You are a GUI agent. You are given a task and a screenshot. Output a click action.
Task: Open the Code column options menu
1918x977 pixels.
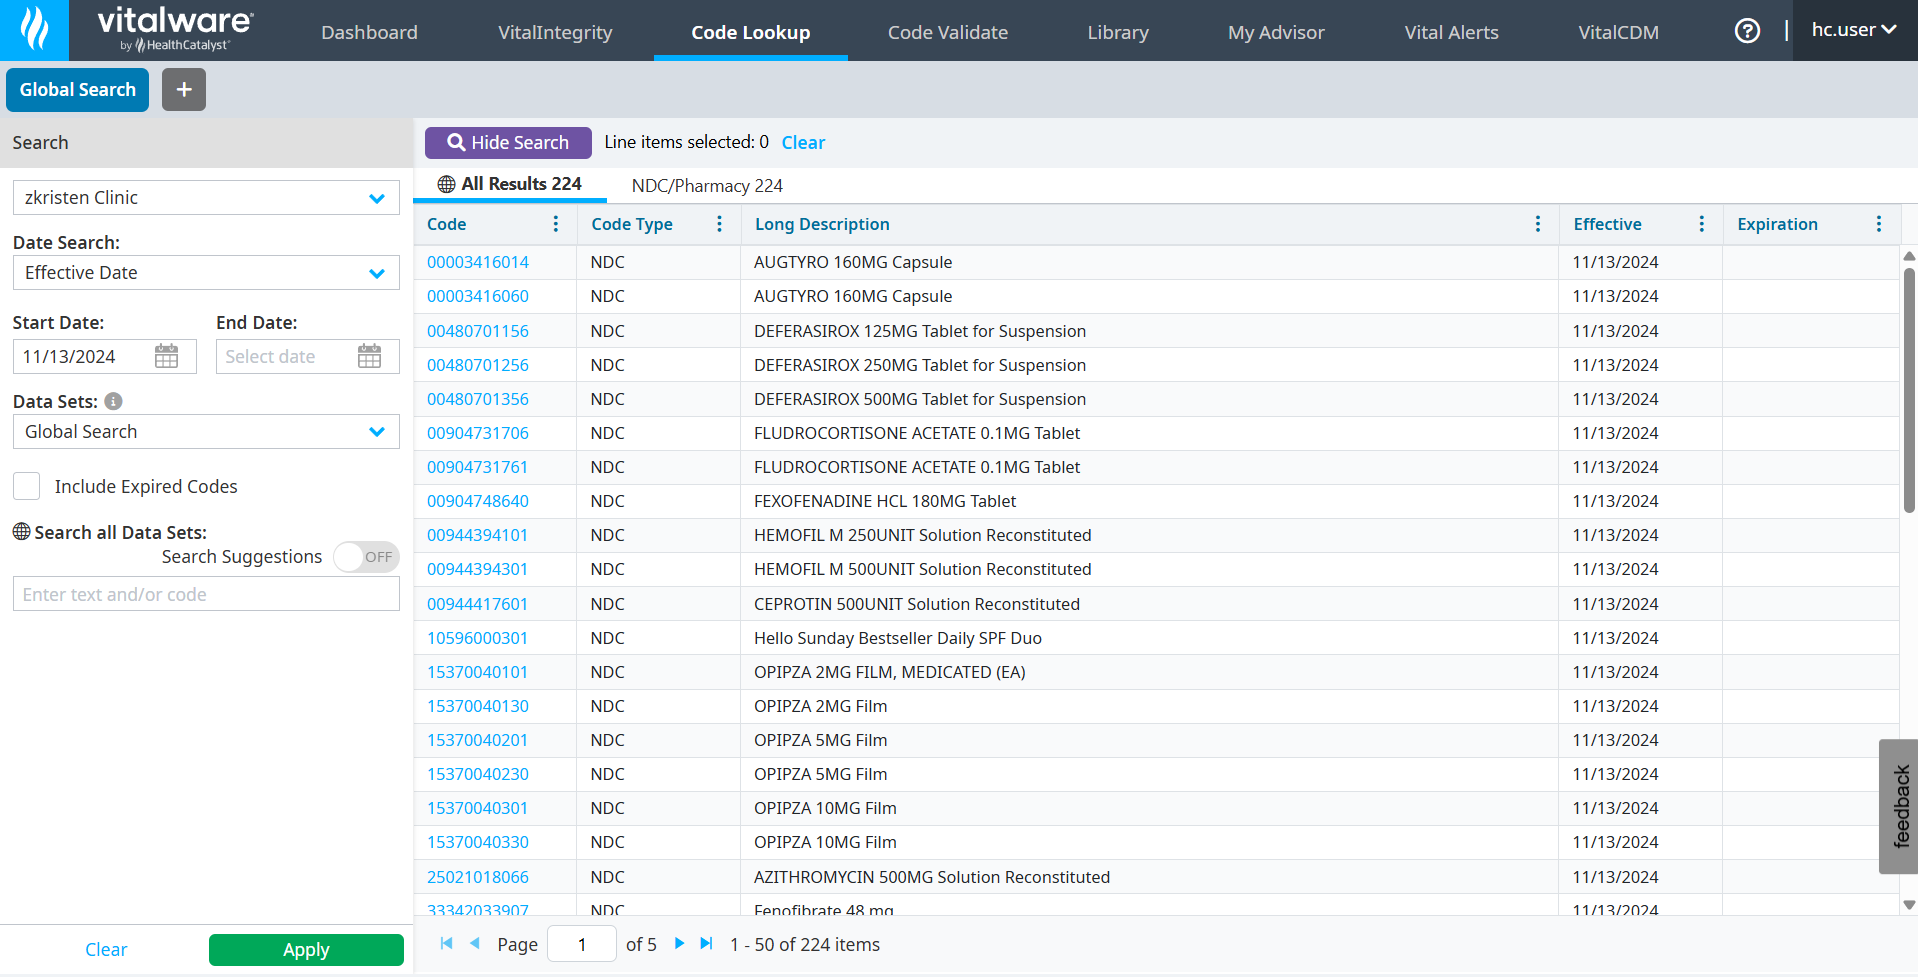pyautogui.click(x=556, y=224)
